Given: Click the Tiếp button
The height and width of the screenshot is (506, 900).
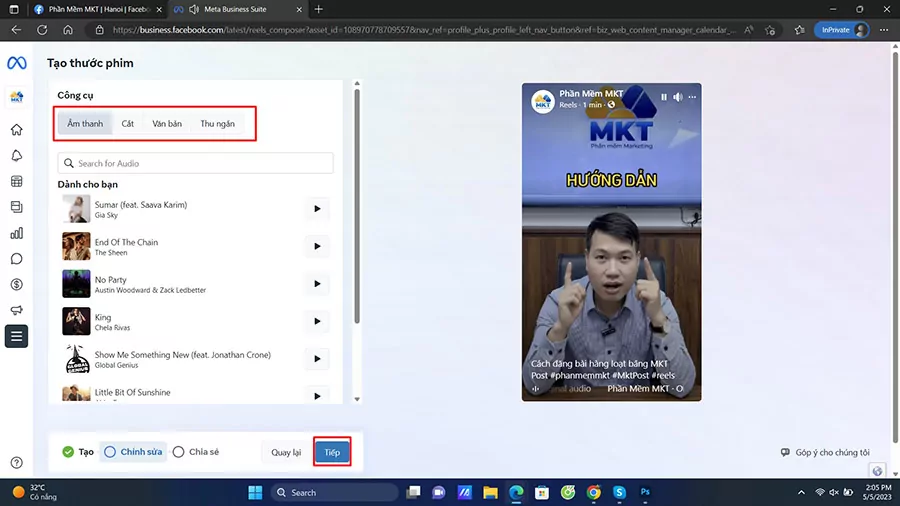Looking at the screenshot, I should pyautogui.click(x=332, y=453).
